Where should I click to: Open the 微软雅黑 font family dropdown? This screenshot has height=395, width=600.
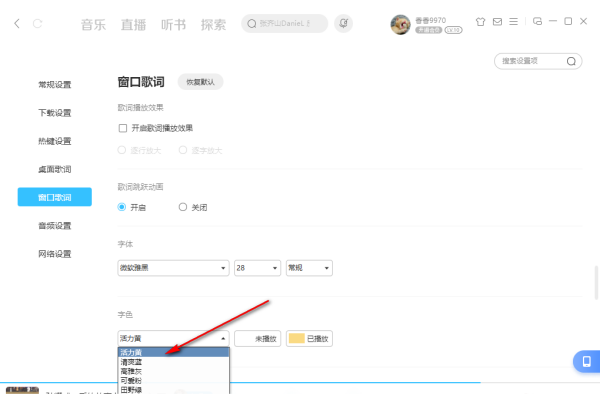[173, 268]
